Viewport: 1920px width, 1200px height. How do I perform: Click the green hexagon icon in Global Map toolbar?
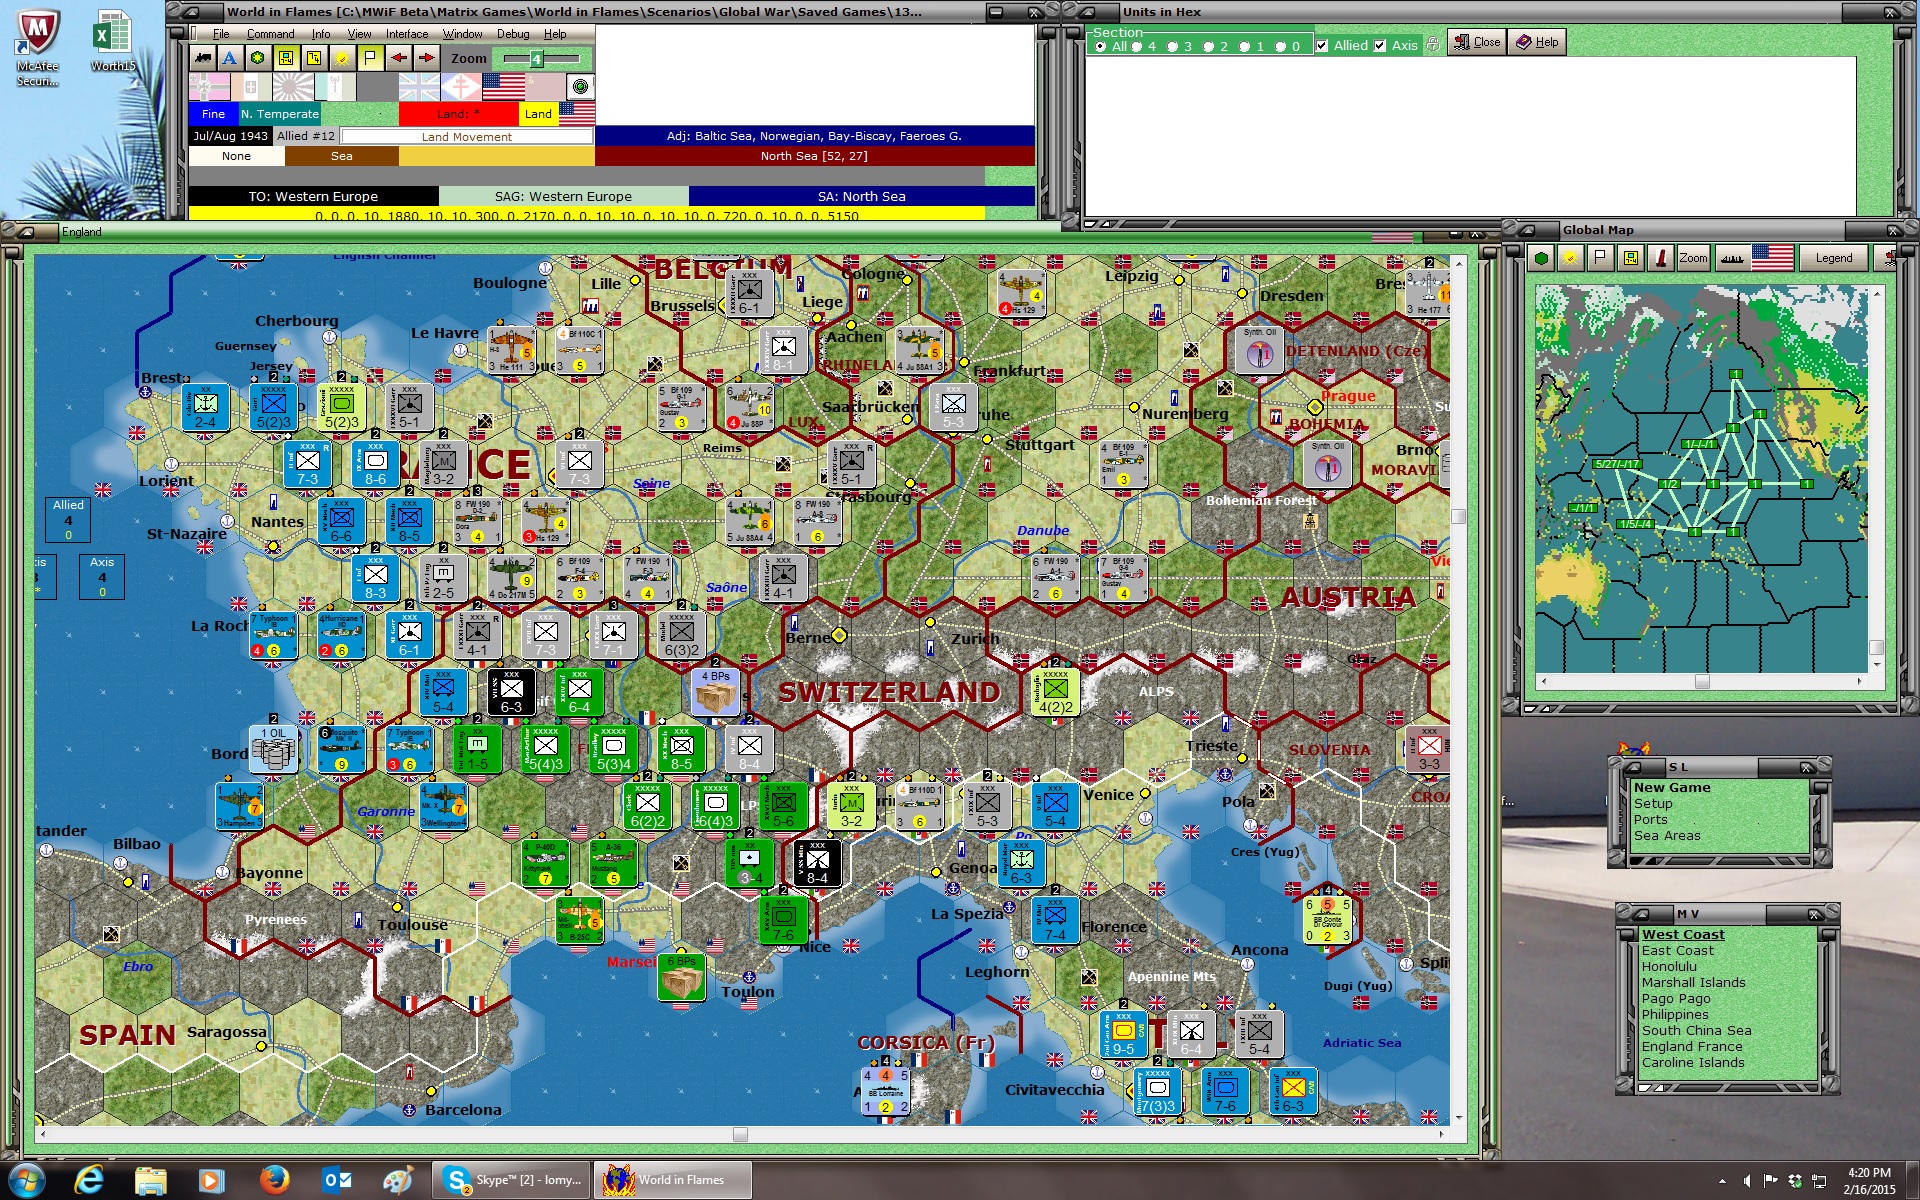point(1542,258)
